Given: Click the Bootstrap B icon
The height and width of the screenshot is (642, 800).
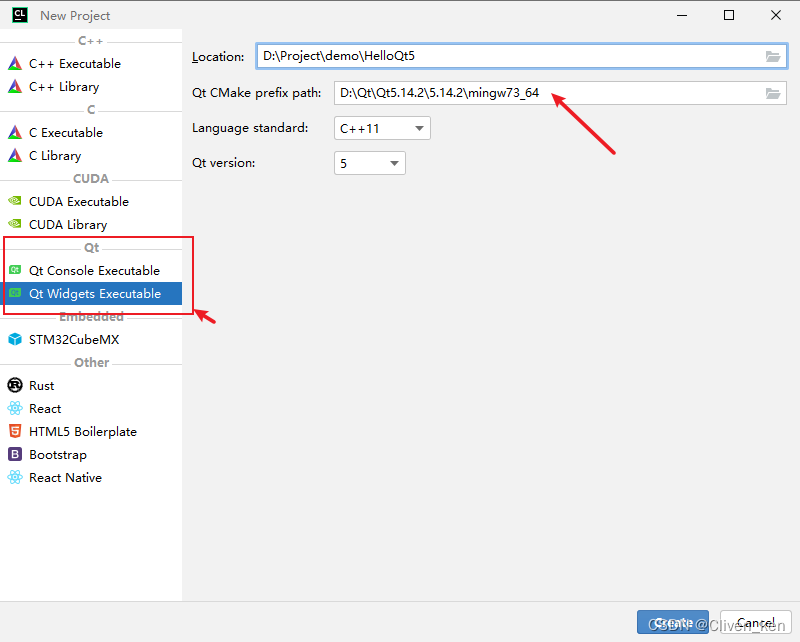Looking at the screenshot, I should [15, 454].
